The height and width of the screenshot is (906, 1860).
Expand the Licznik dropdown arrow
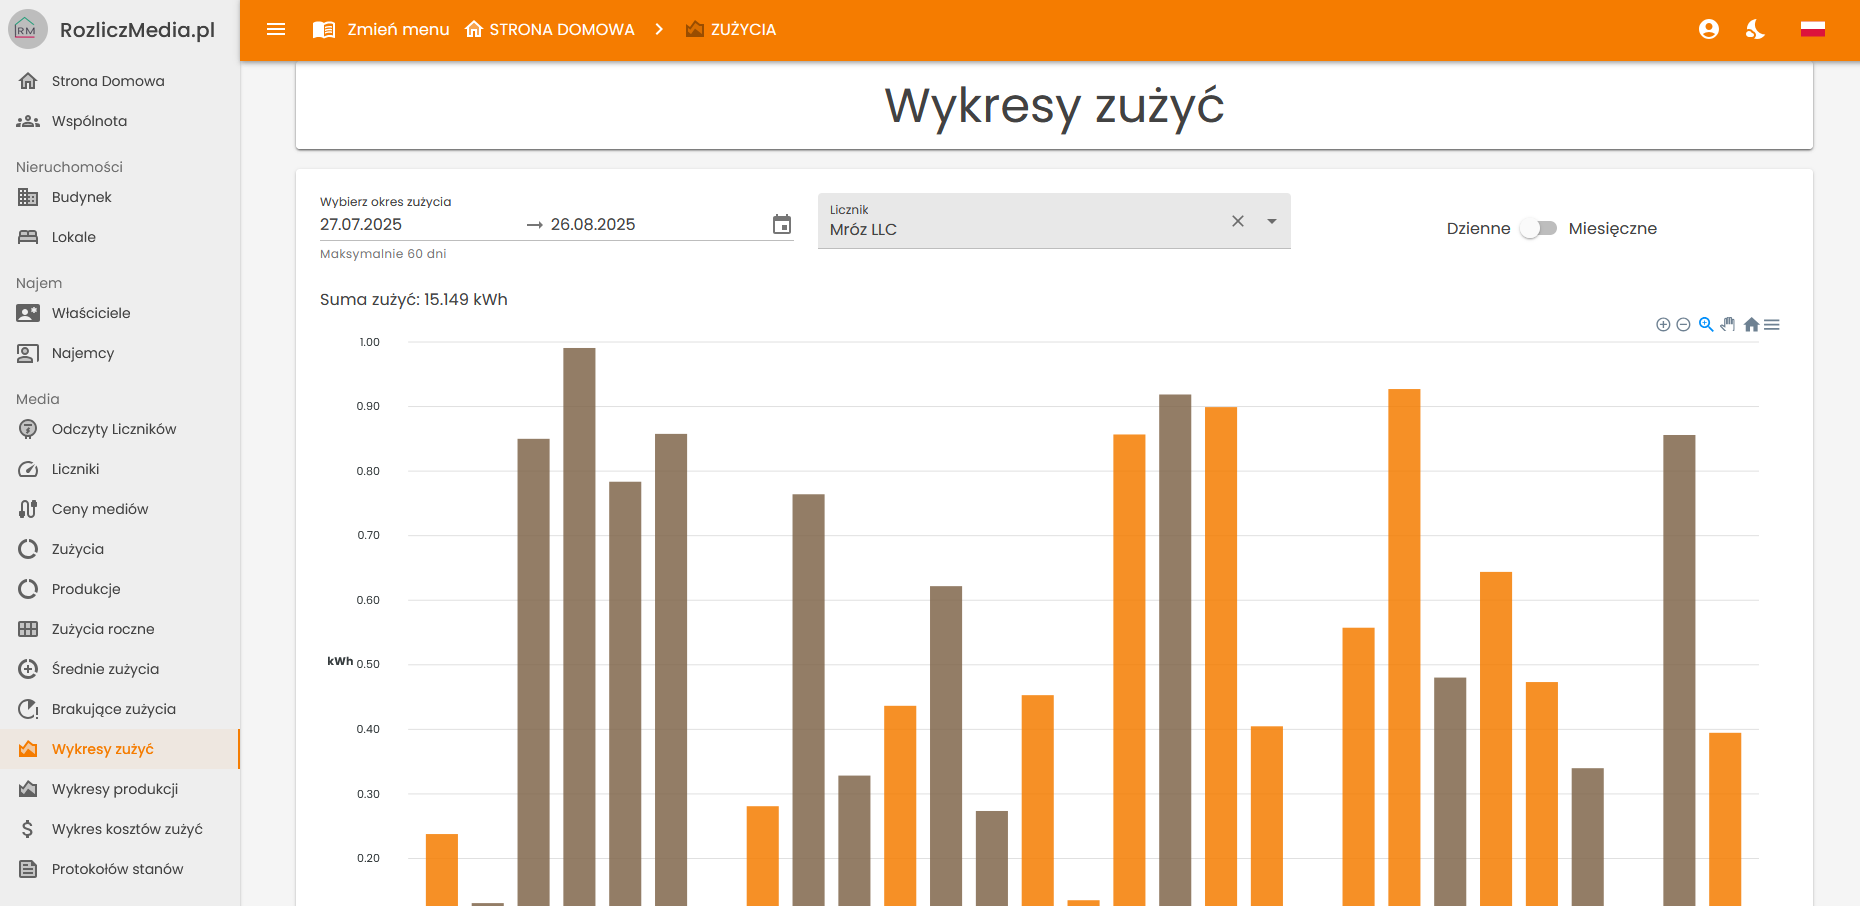(1272, 221)
